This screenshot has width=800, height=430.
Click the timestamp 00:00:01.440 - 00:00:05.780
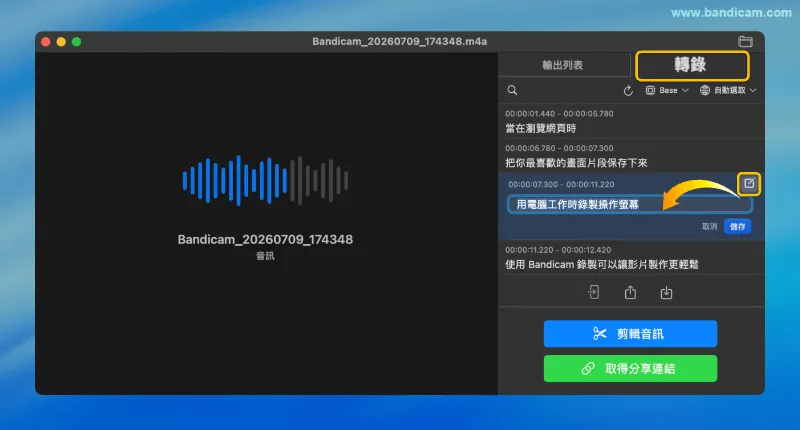click(x=559, y=114)
